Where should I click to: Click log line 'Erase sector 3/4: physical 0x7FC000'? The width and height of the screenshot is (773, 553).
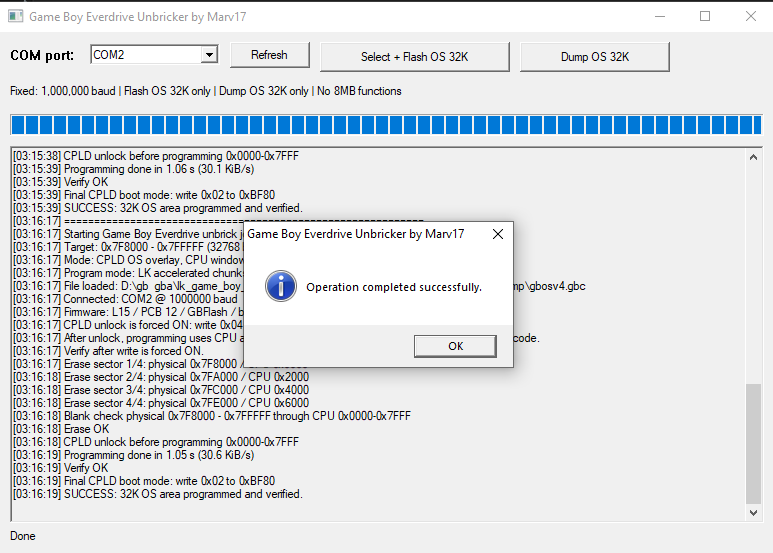161,390
